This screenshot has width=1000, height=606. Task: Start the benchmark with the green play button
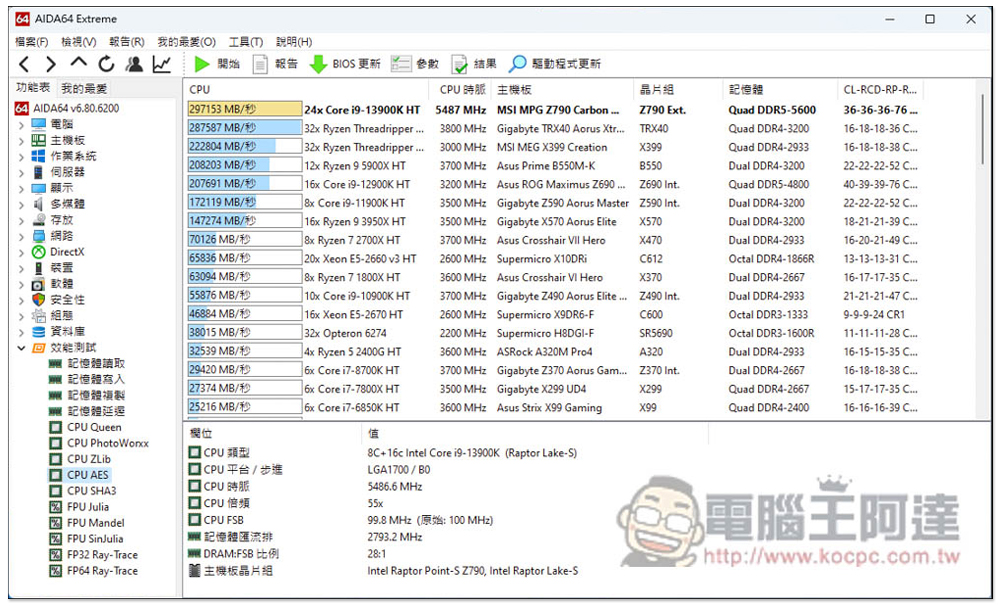click(217, 64)
